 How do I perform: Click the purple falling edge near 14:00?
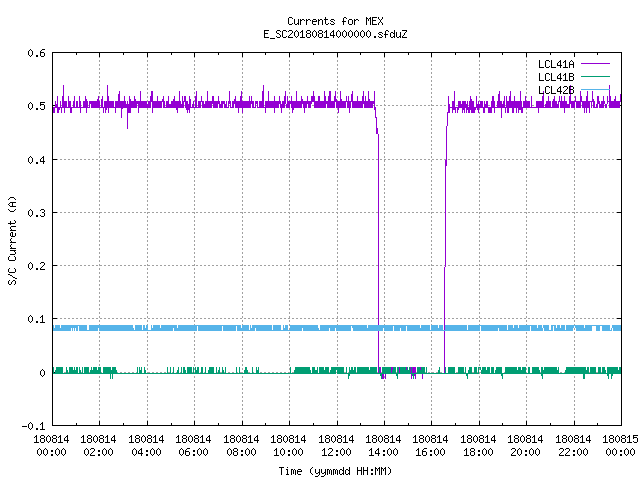(x=378, y=245)
